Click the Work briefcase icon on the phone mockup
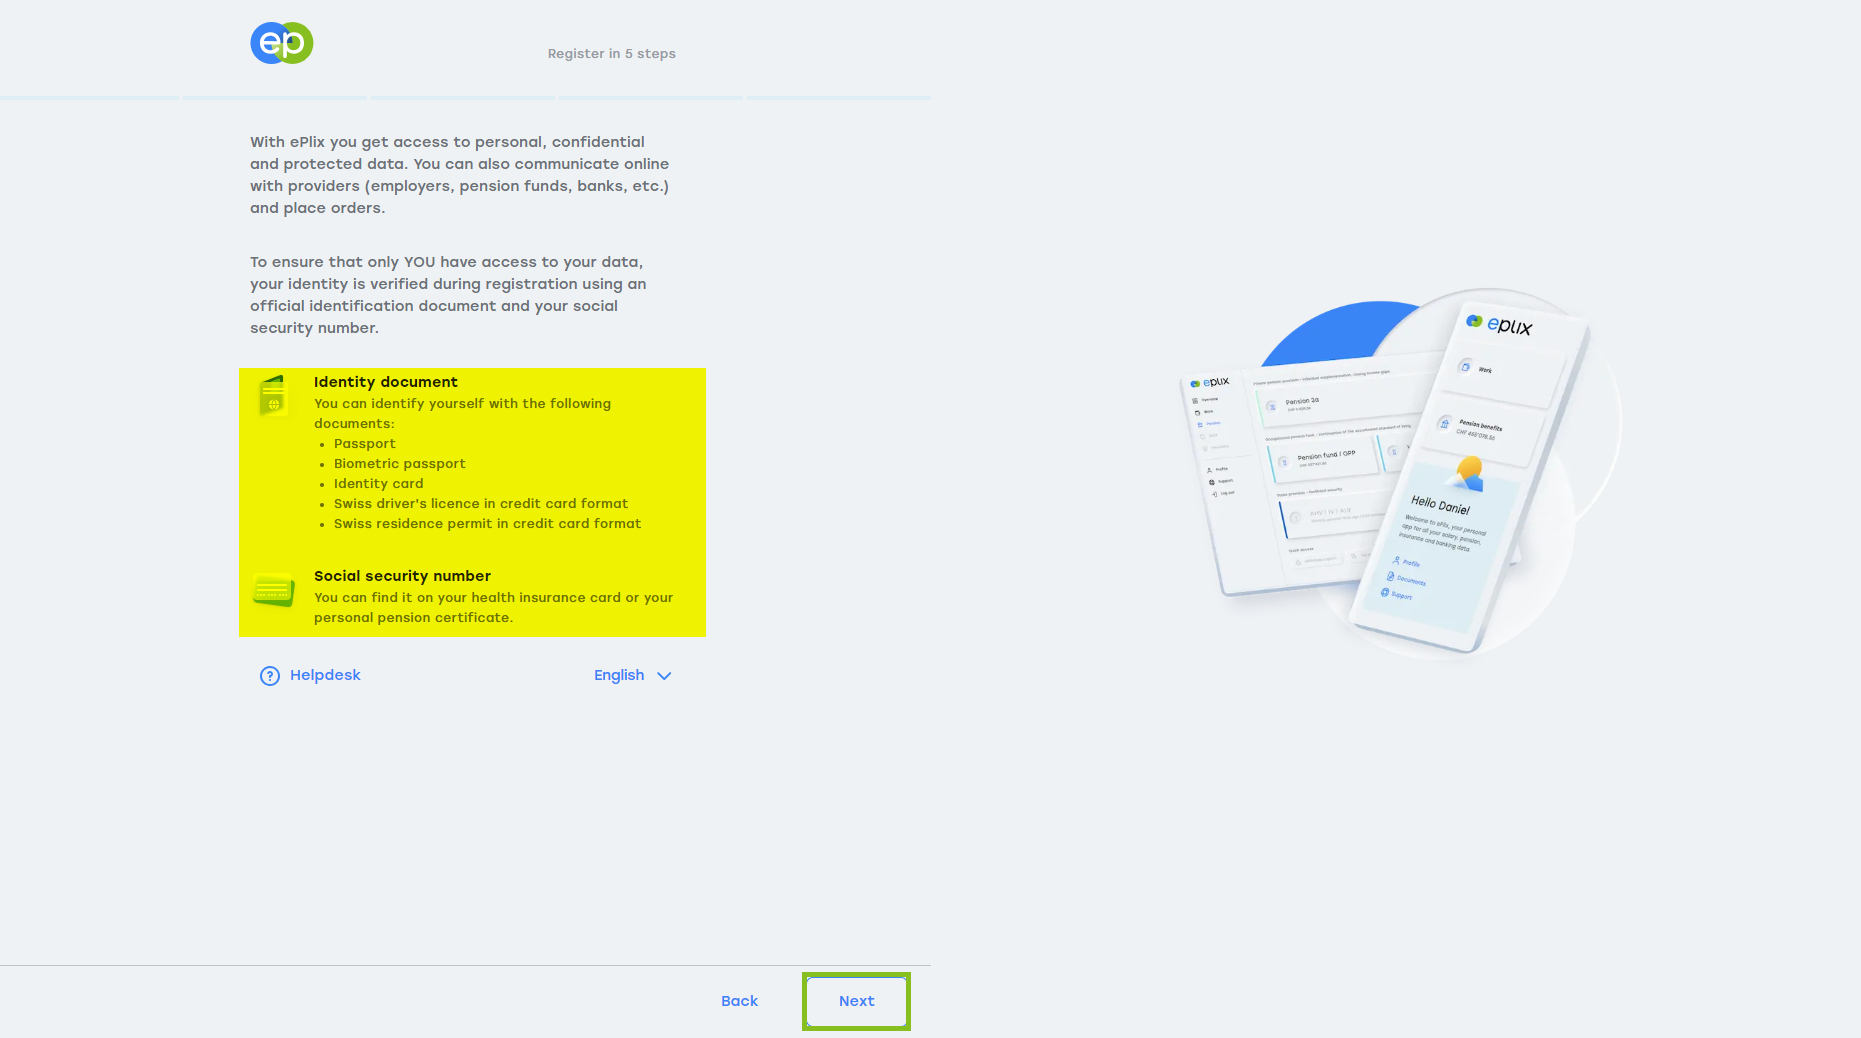Viewport: 1861px width, 1038px height. click(x=1466, y=368)
